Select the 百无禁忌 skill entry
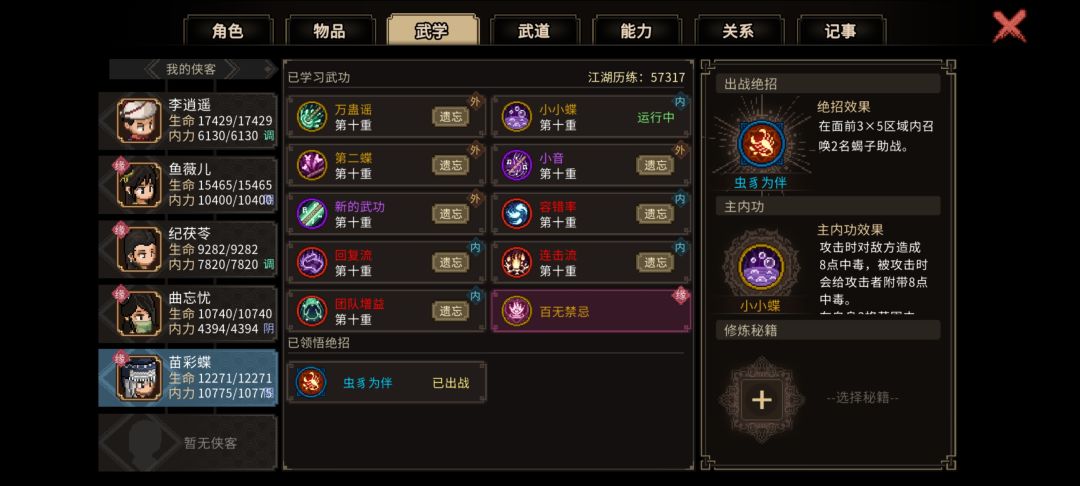The width and height of the screenshot is (1080, 486). 591,311
